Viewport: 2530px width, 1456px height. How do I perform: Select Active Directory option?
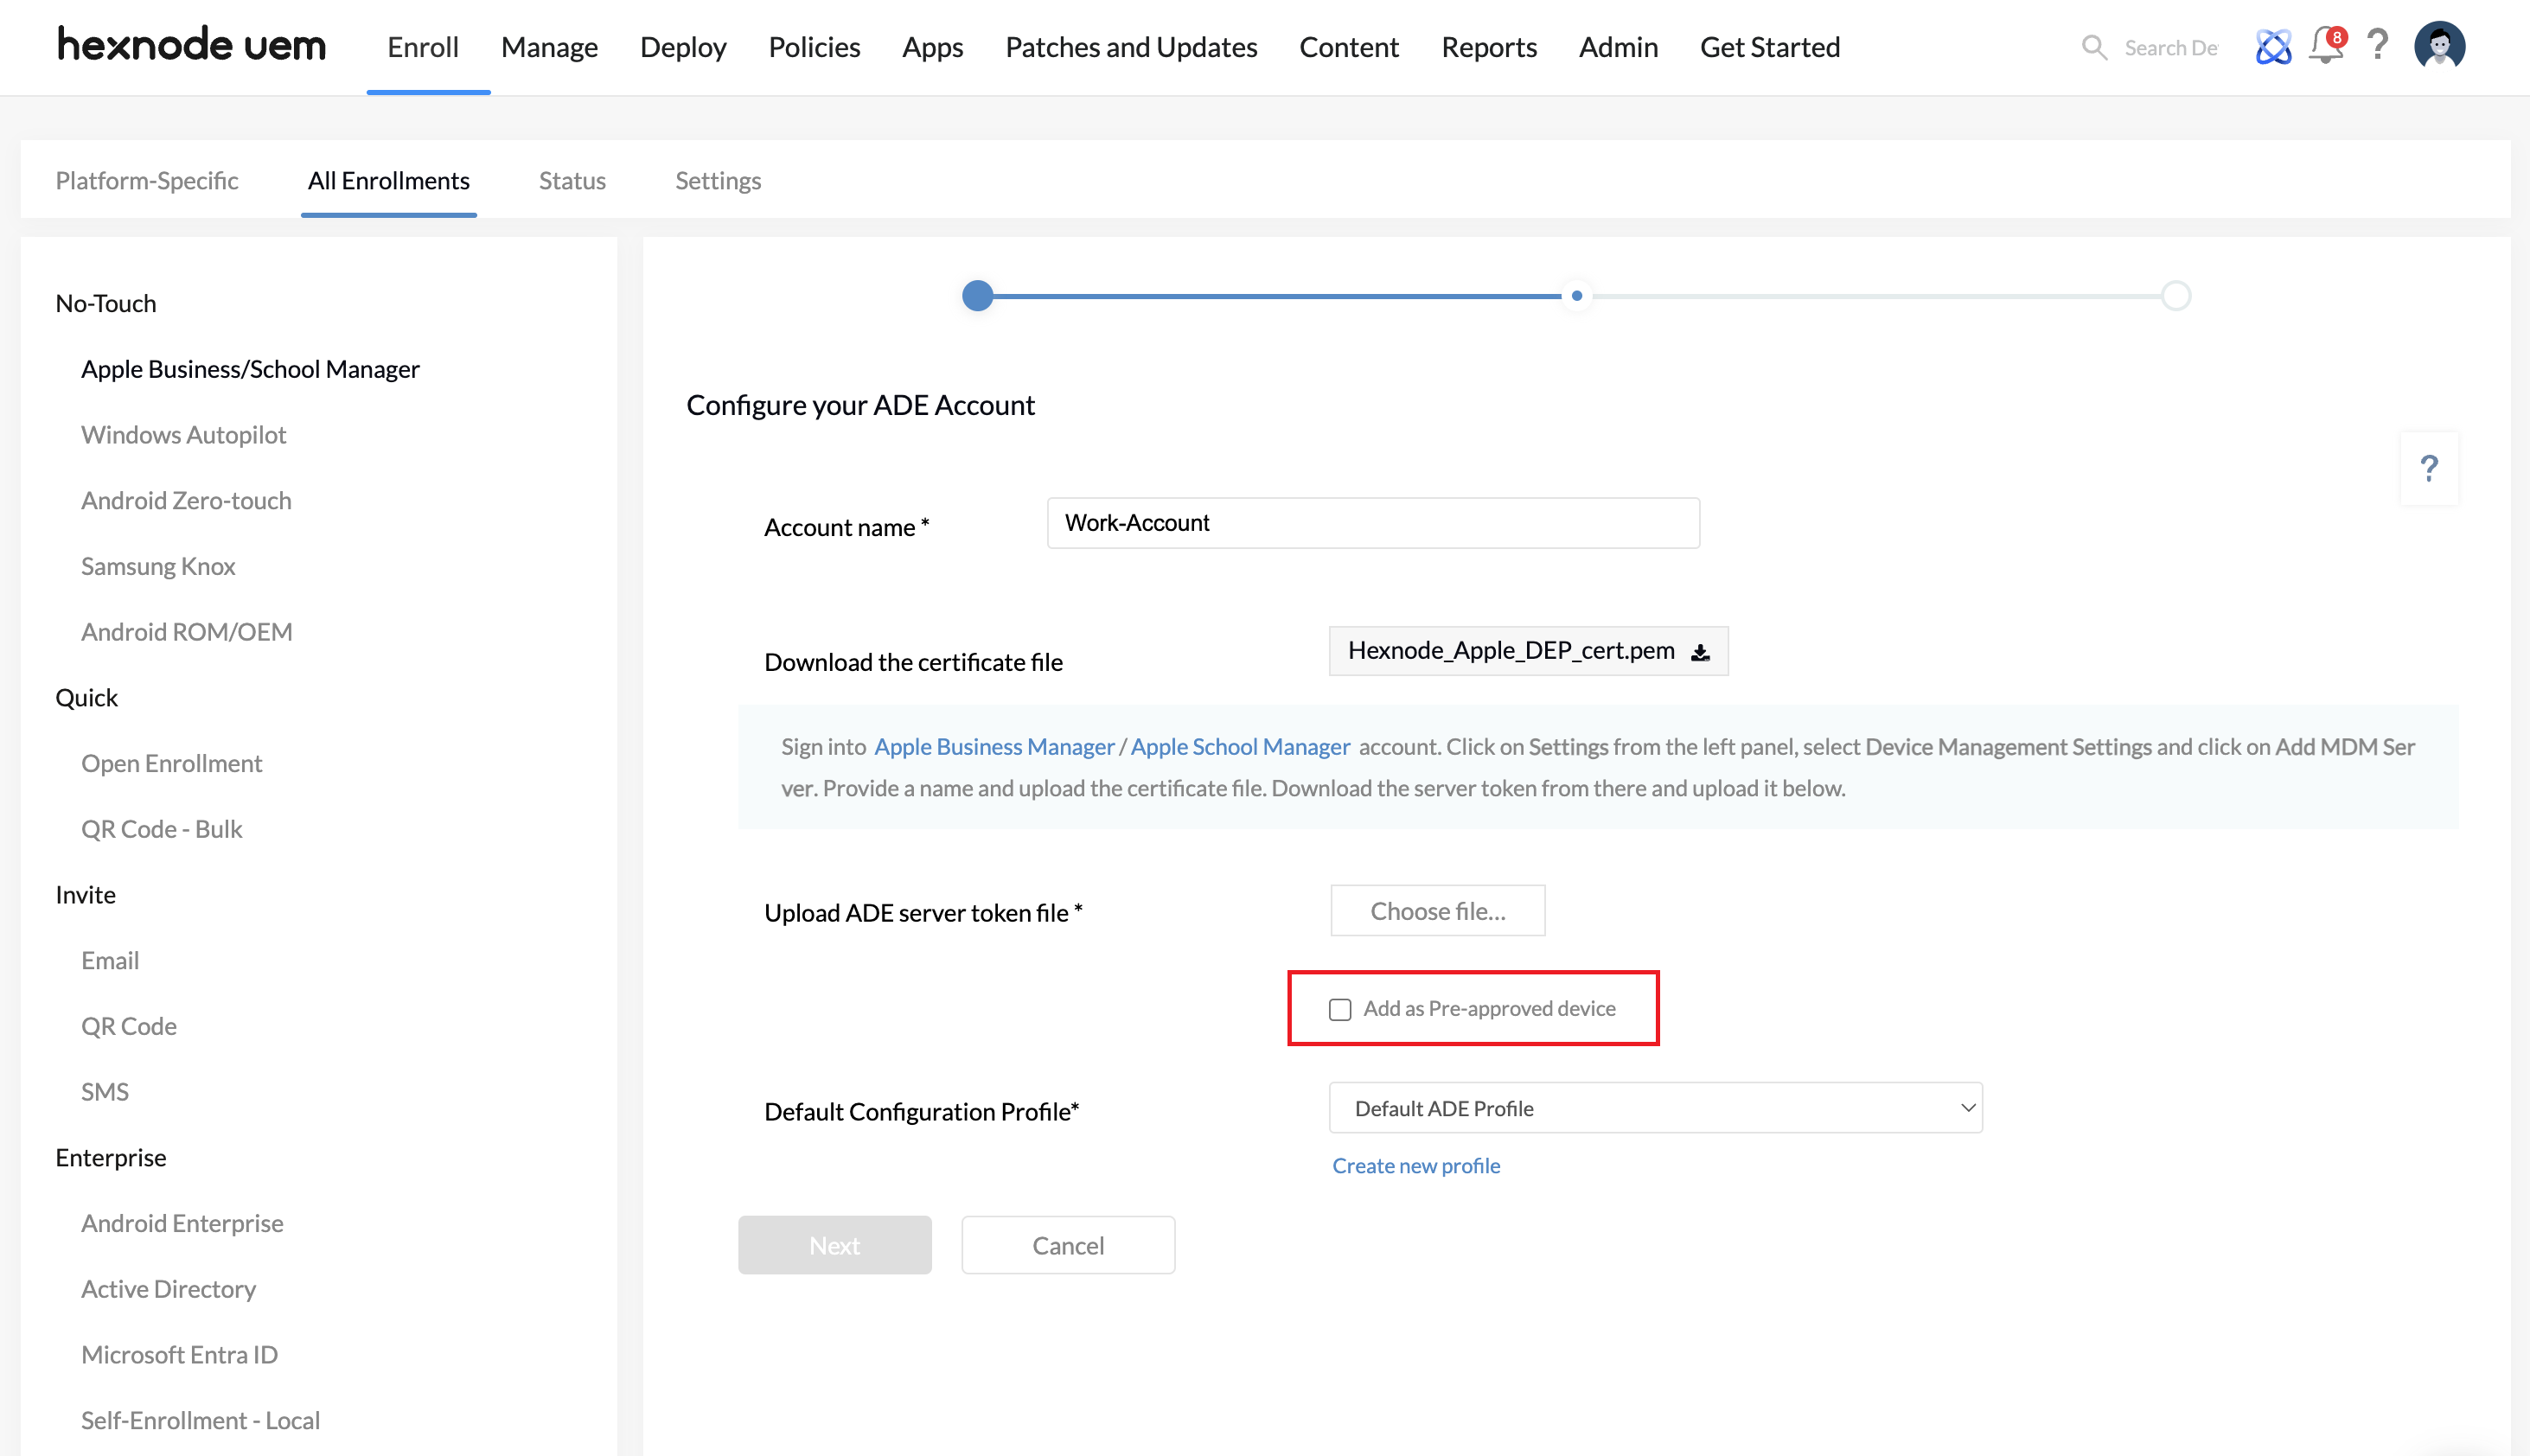pos(168,1289)
